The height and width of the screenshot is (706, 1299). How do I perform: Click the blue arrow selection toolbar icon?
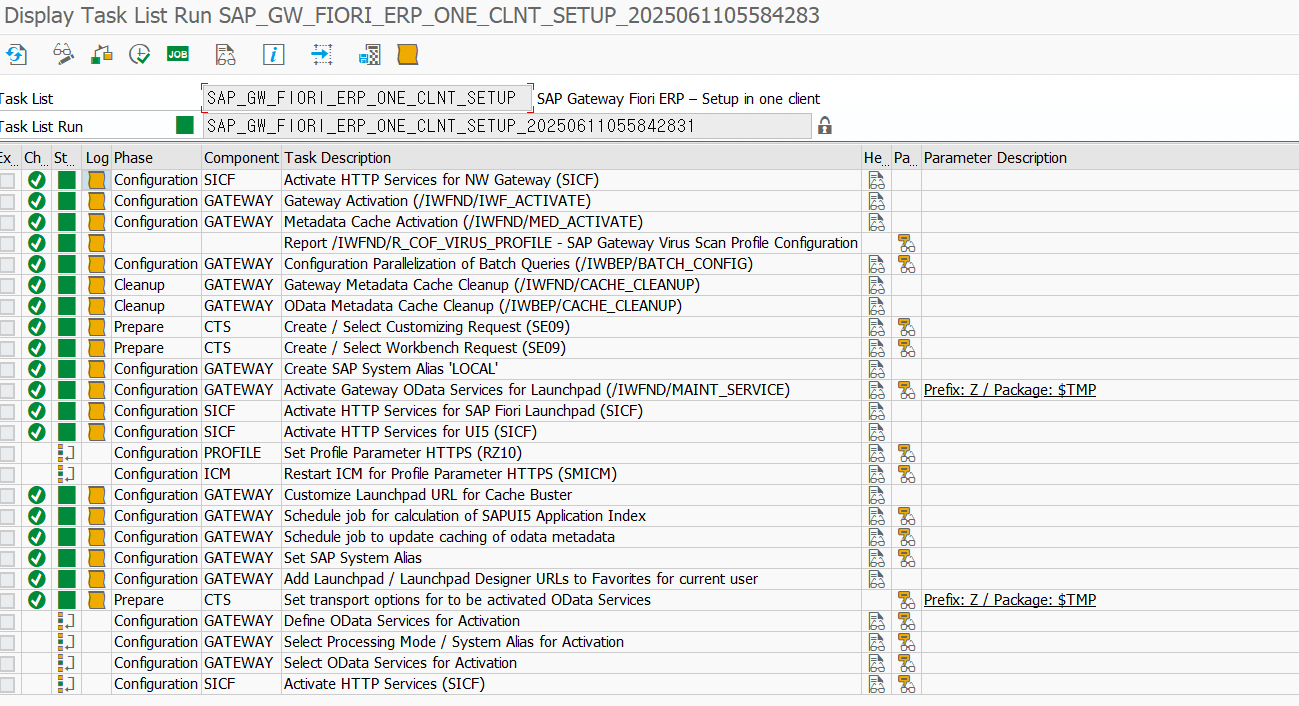[x=321, y=55]
